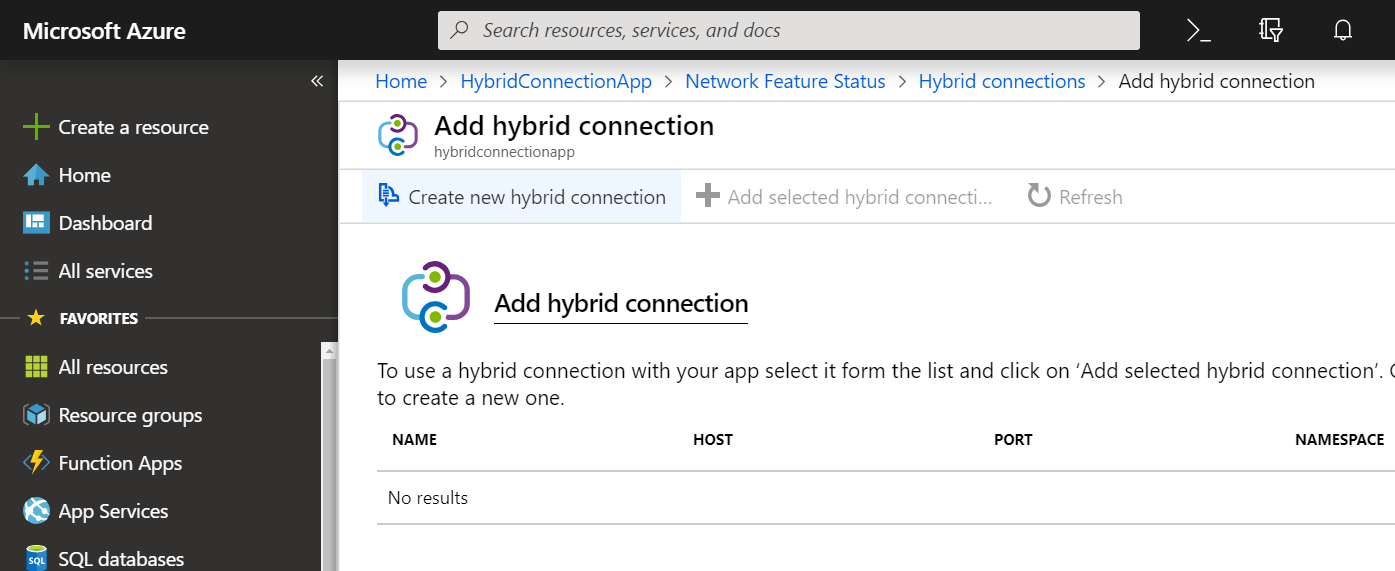
Task: Click the hybrid connection blade header icon
Action: tap(397, 135)
